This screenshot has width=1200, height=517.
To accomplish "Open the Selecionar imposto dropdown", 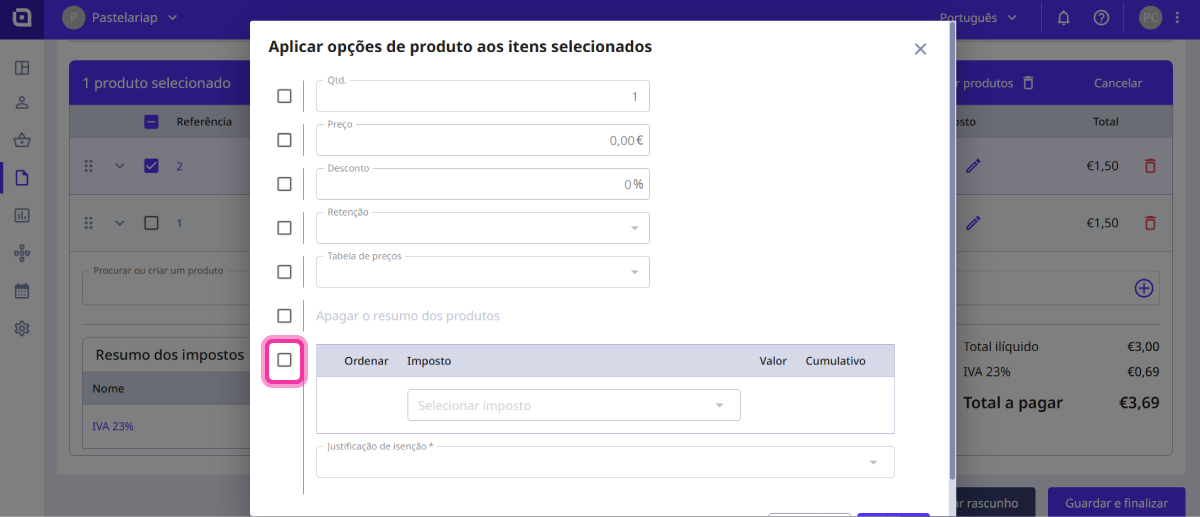I will pyautogui.click(x=574, y=405).
